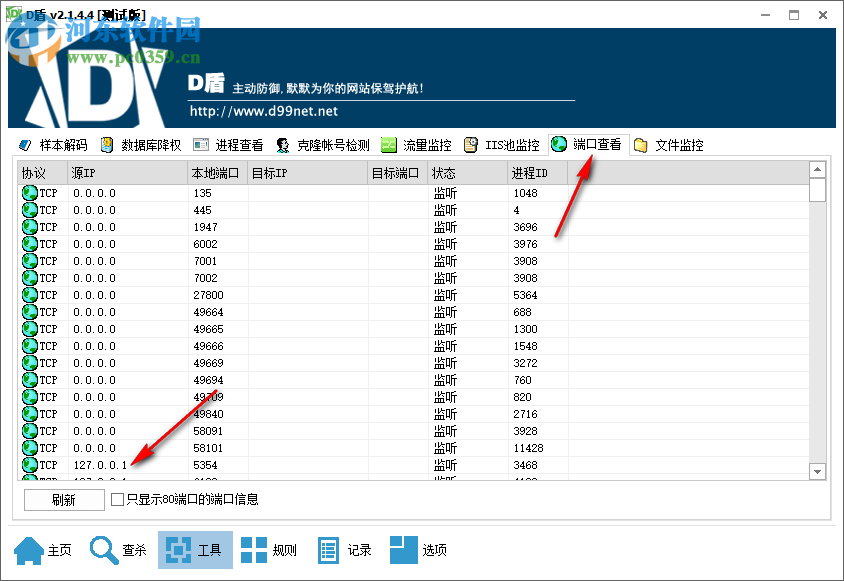Sort by 状态 column header

point(468,173)
